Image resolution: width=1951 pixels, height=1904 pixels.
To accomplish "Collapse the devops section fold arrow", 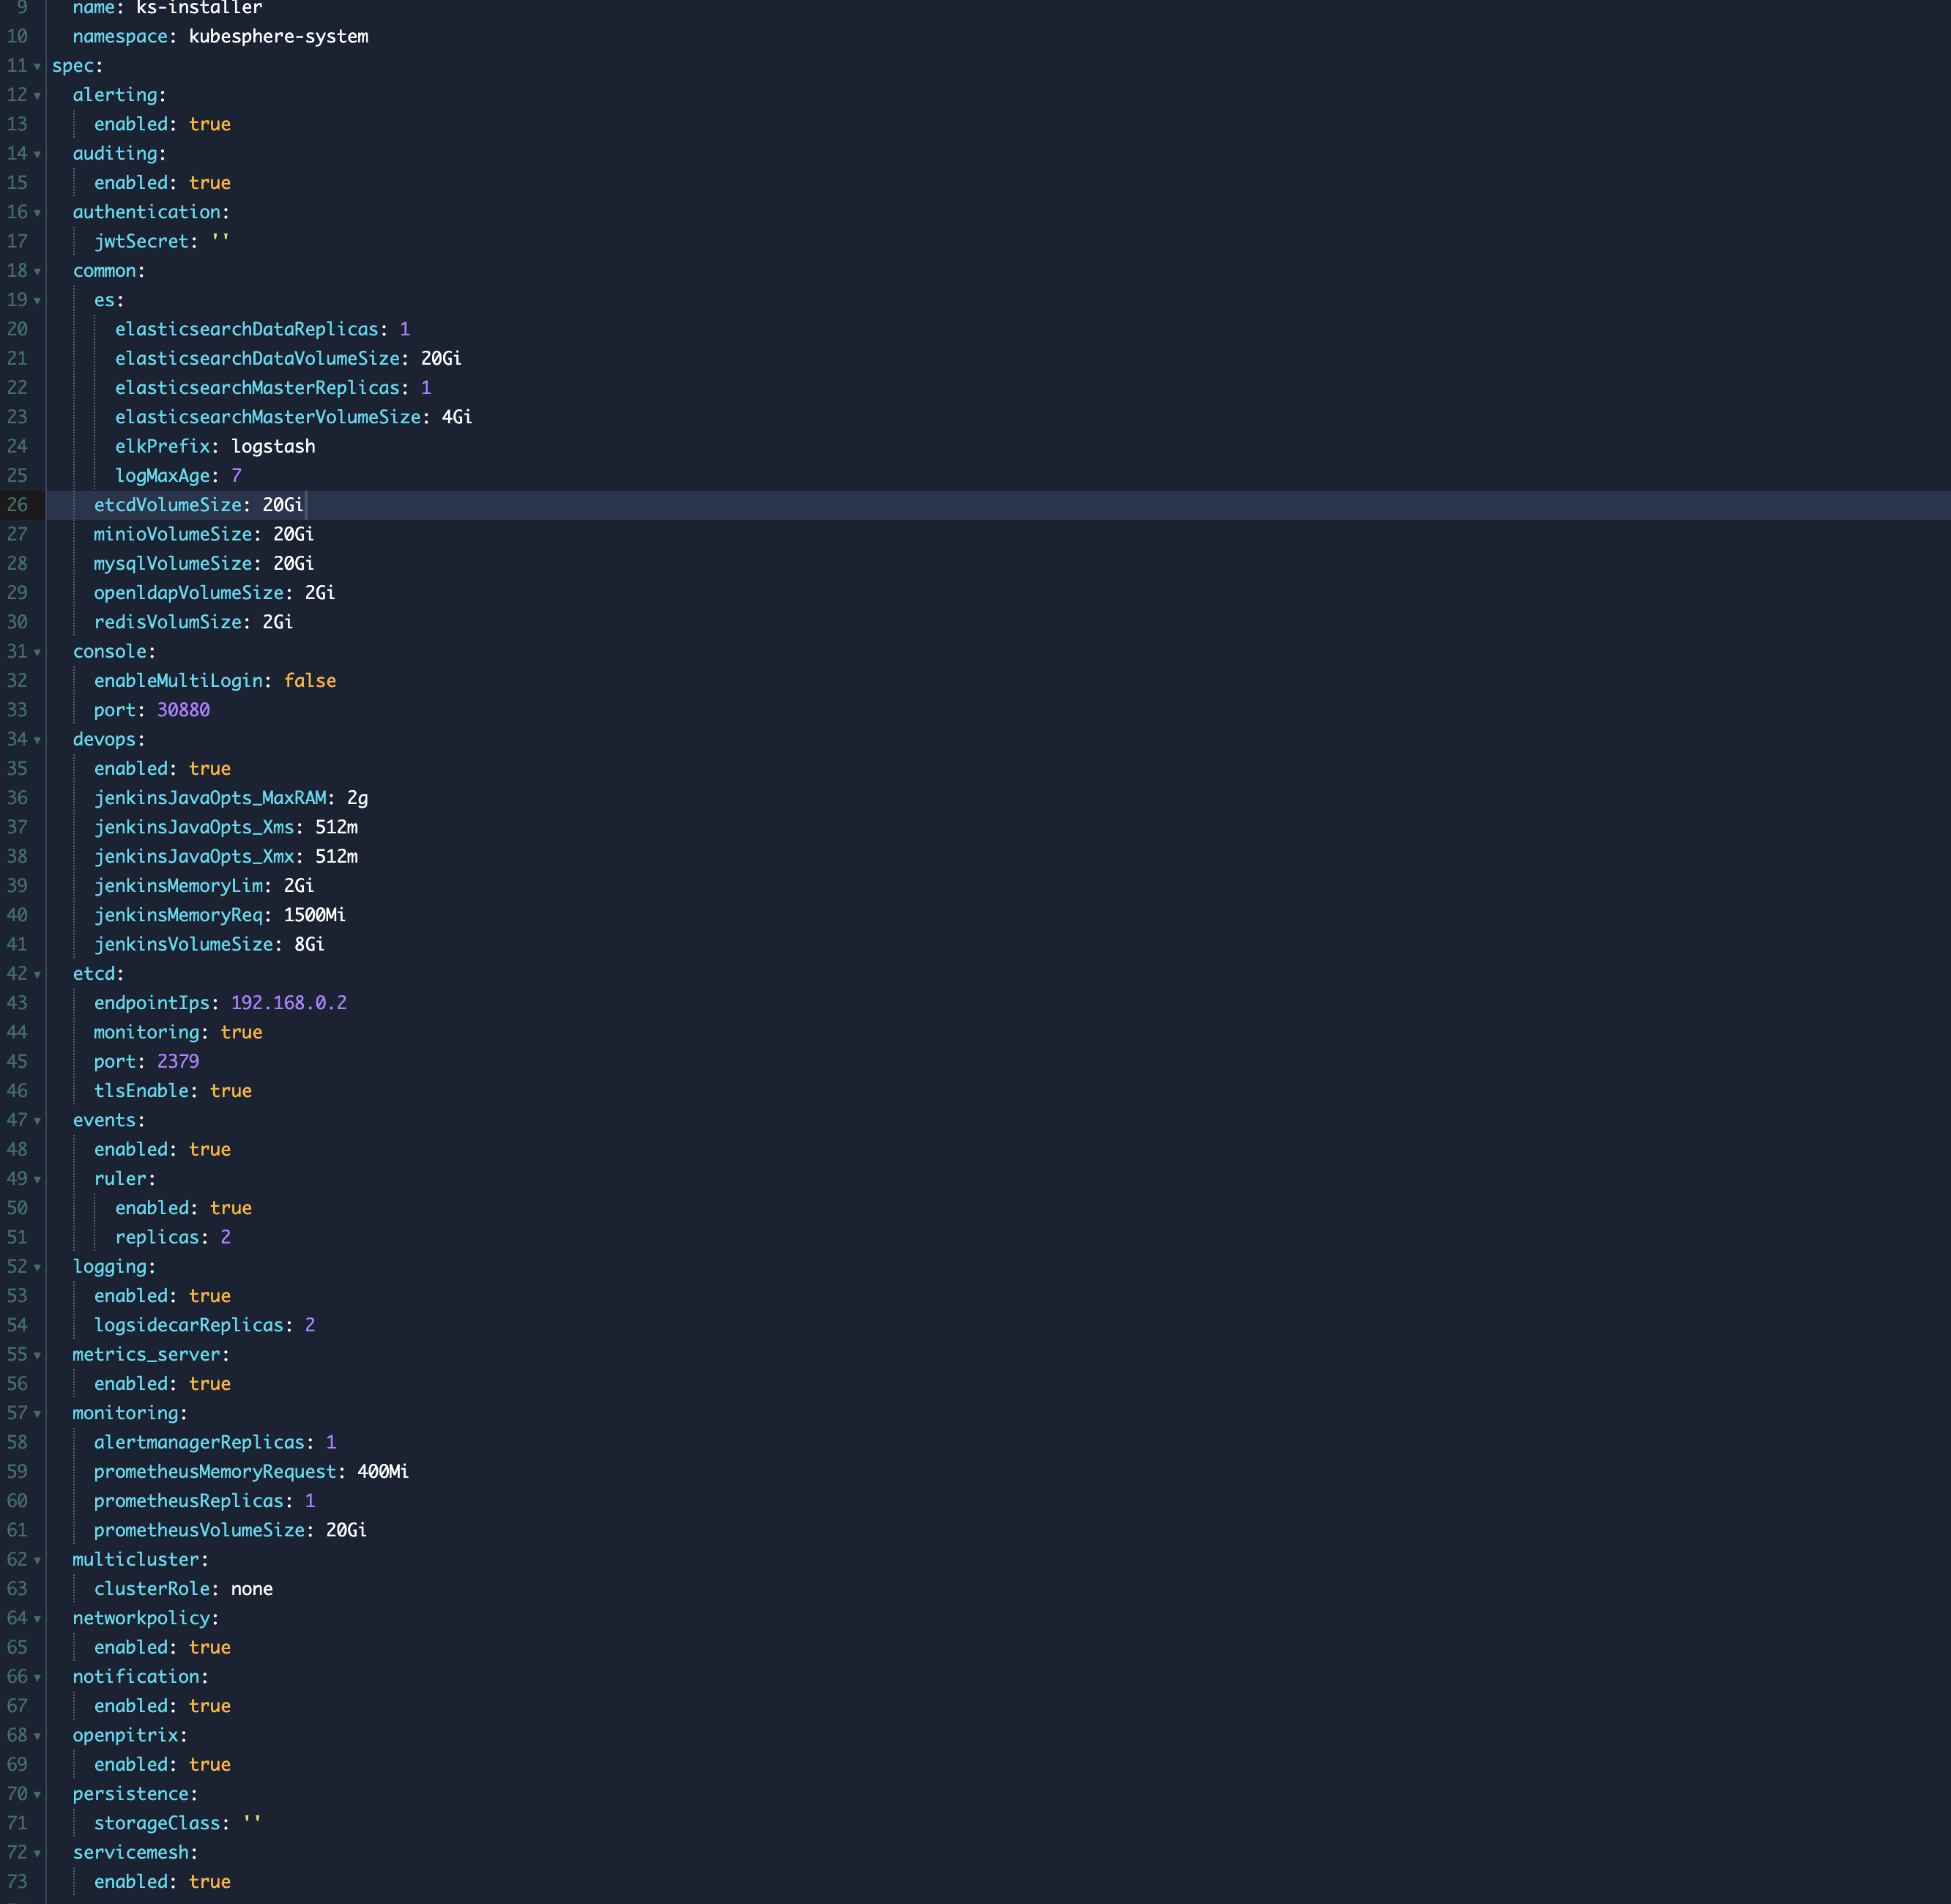I will tap(37, 741).
